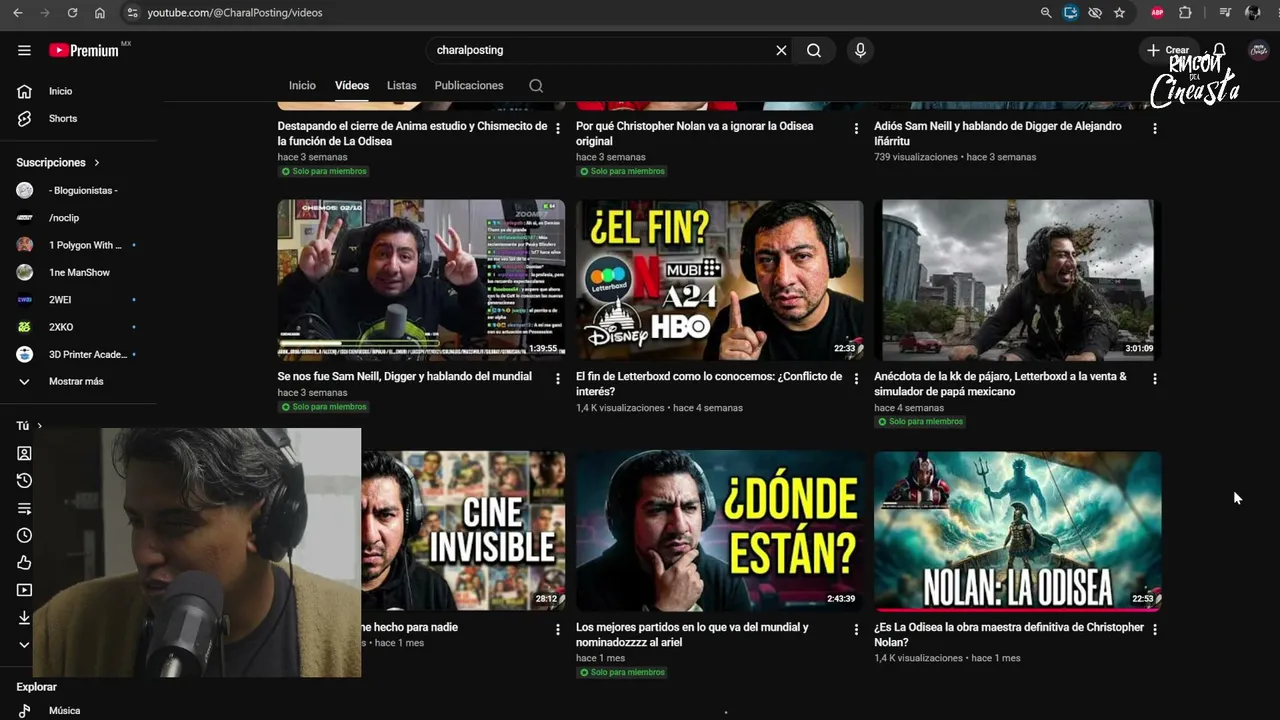
Task: Play the NOLAN: LA ODISEA thumbnail
Action: pyautogui.click(x=1018, y=531)
